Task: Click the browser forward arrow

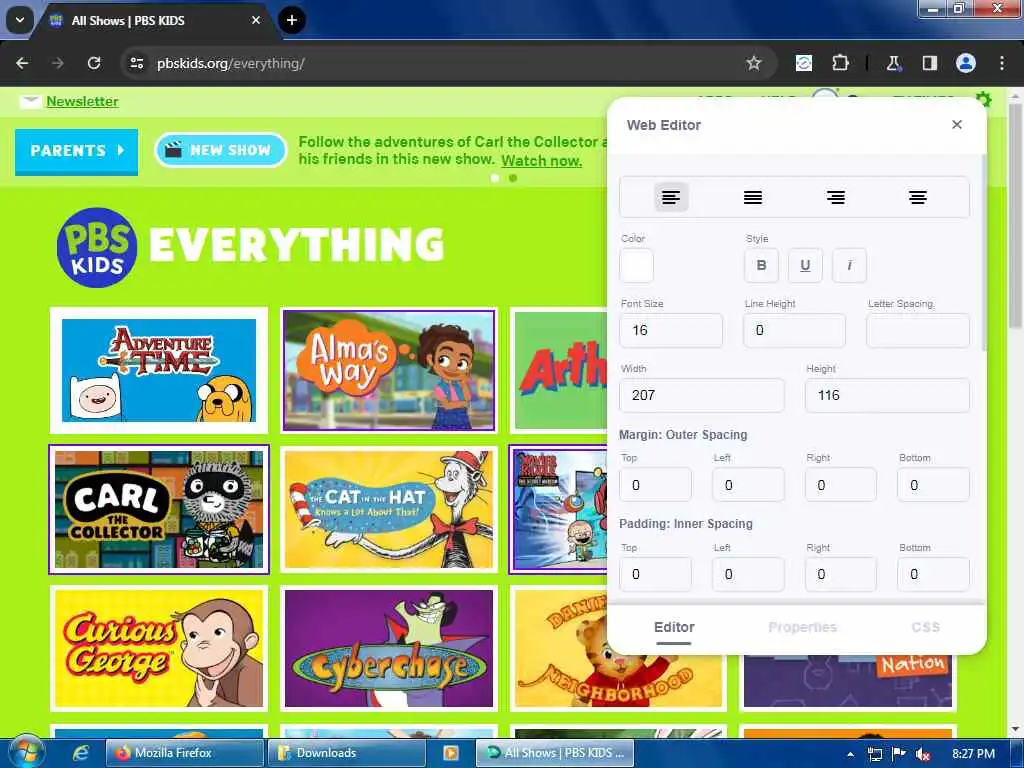Action: coord(58,63)
